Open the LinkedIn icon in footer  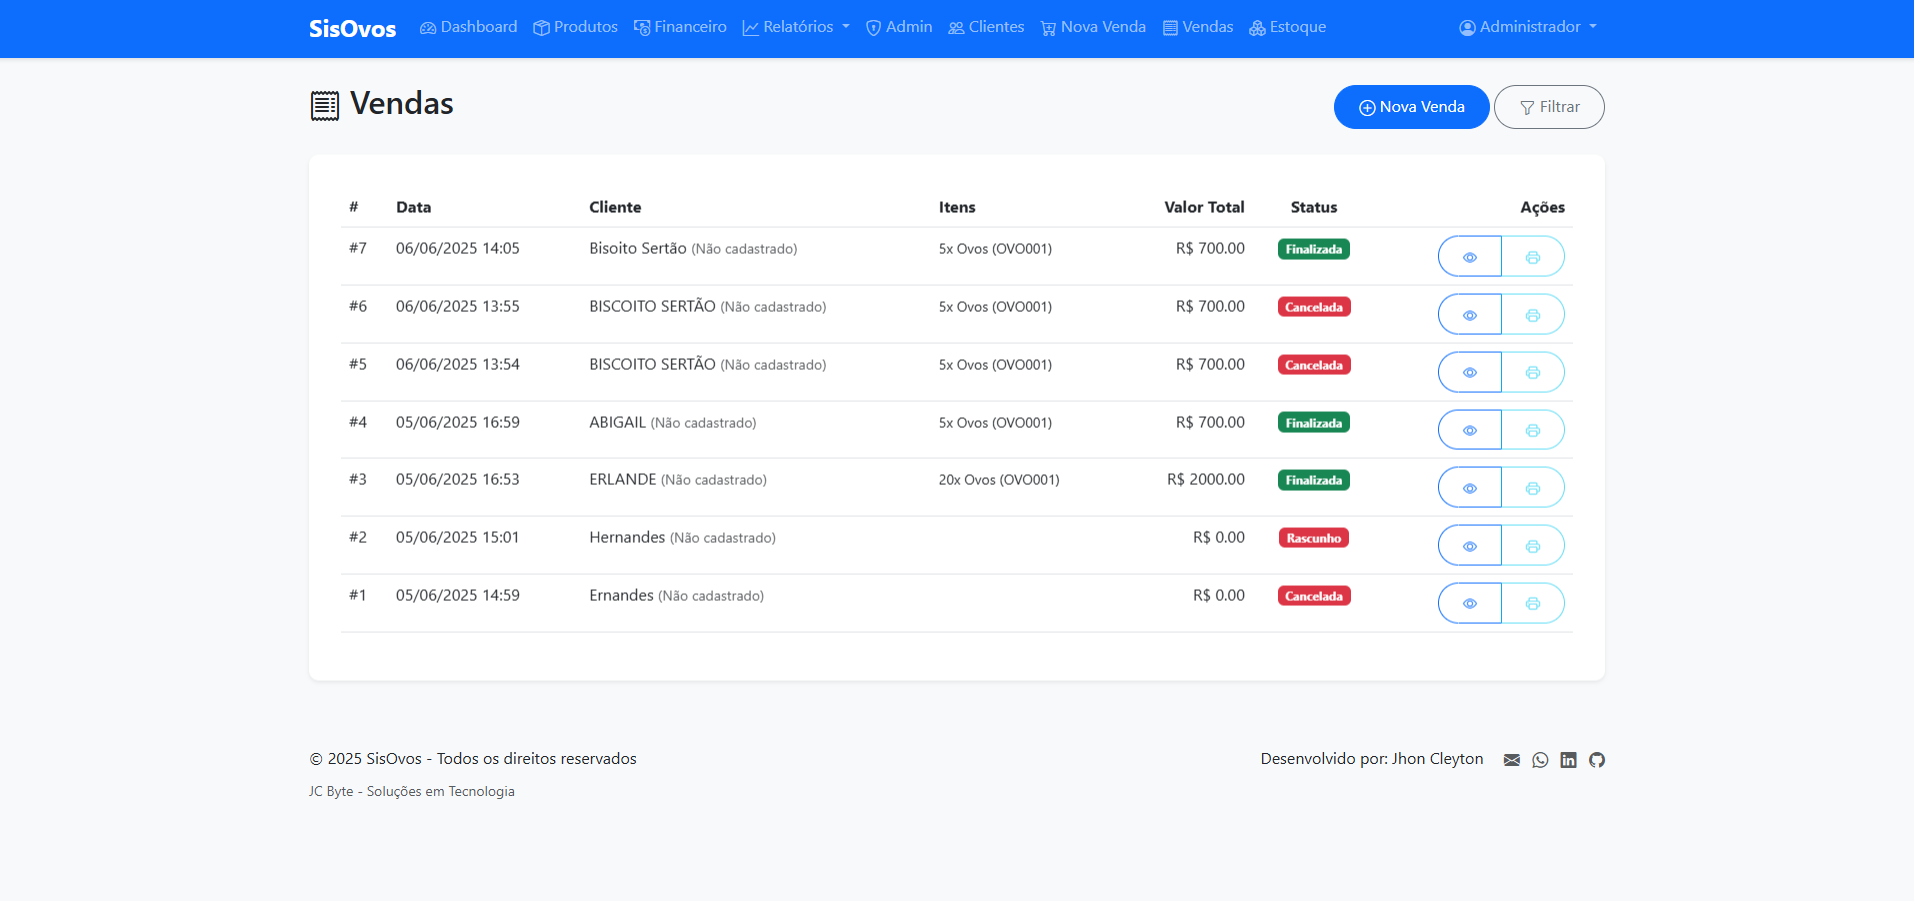1568,760
